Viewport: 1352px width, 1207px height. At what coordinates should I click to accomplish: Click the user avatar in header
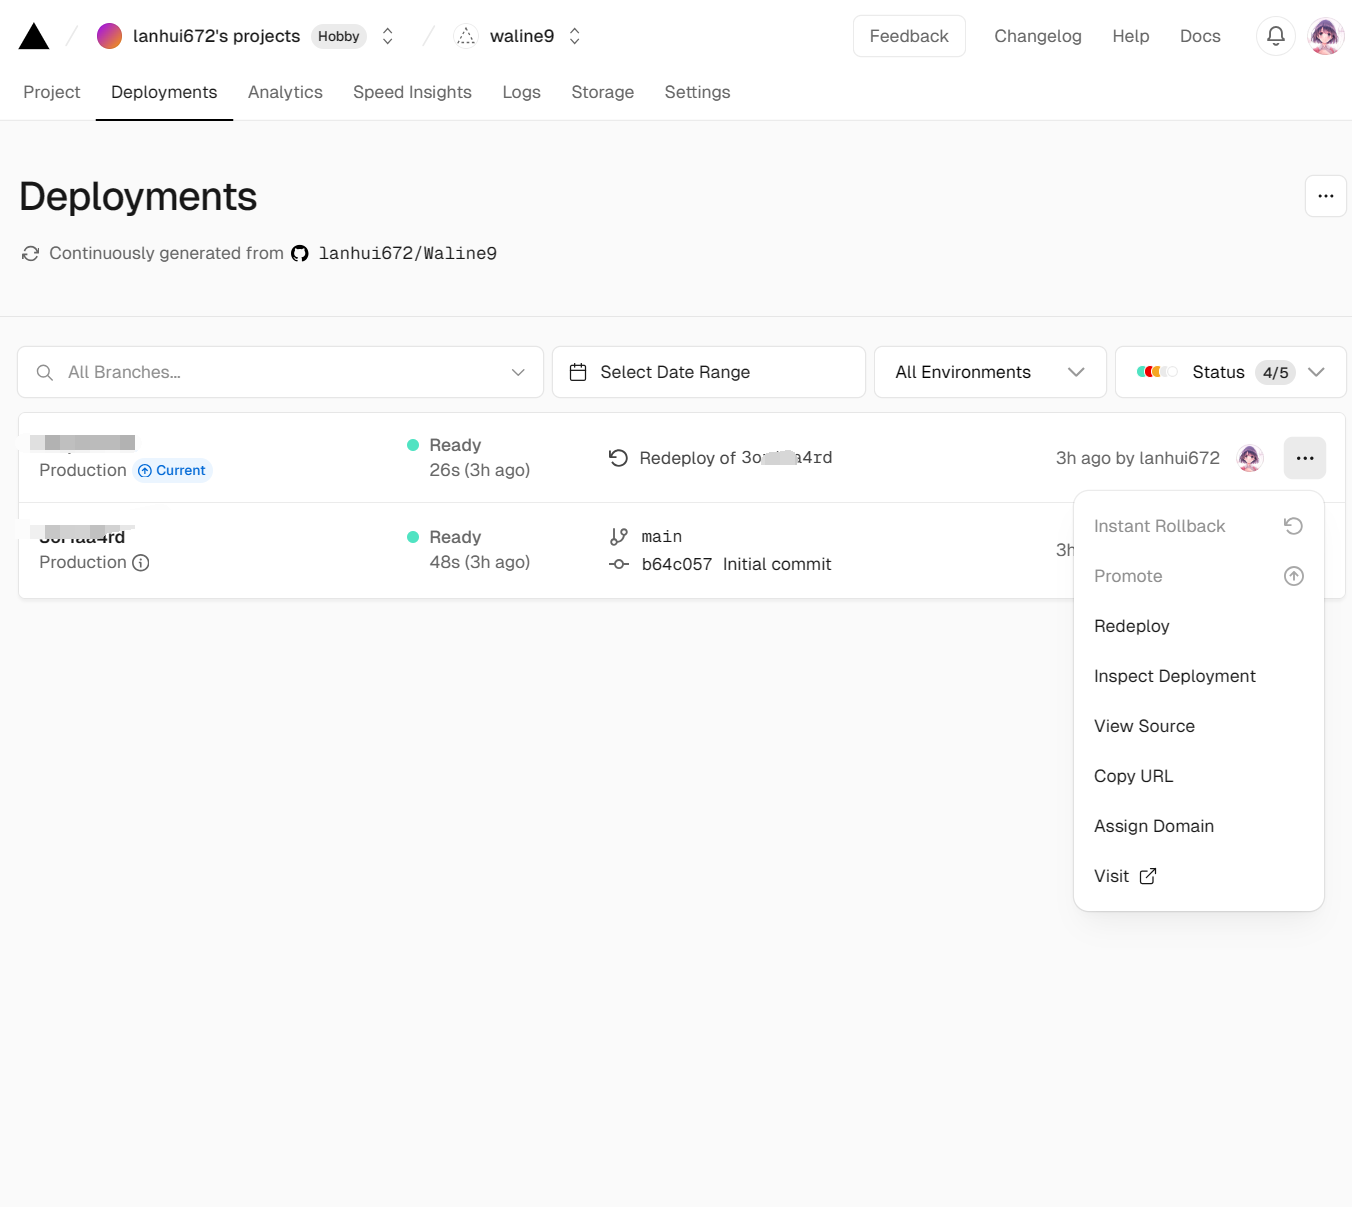point(1325,36)
